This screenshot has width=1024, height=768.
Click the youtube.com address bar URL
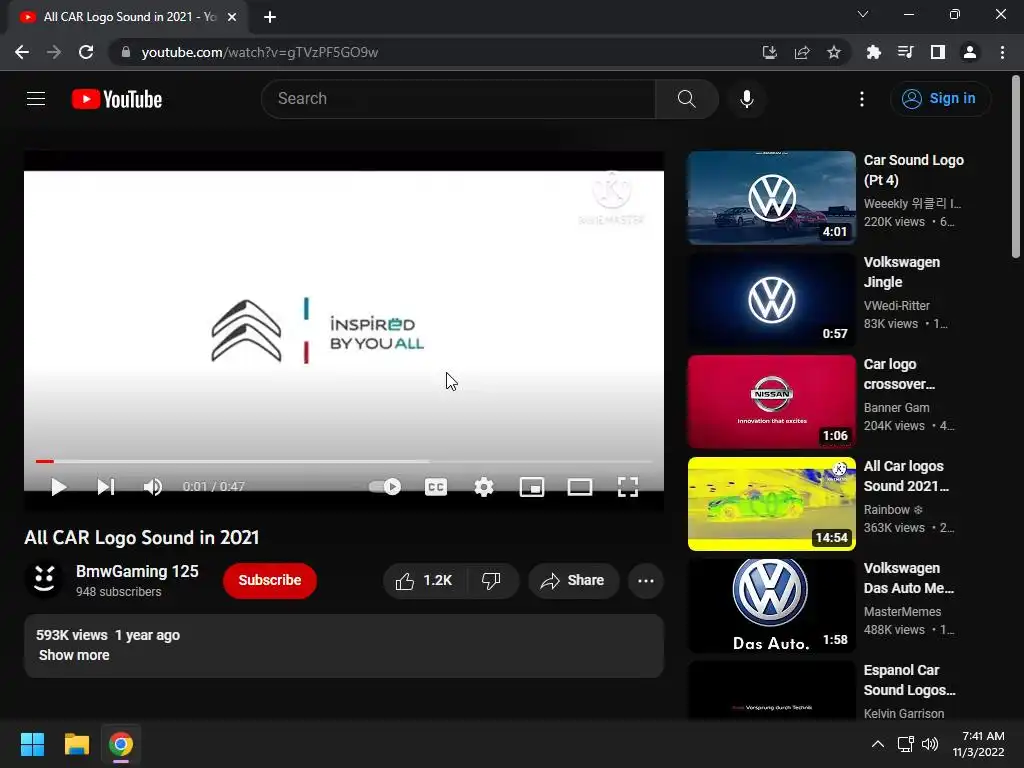(x=259, y=52)
